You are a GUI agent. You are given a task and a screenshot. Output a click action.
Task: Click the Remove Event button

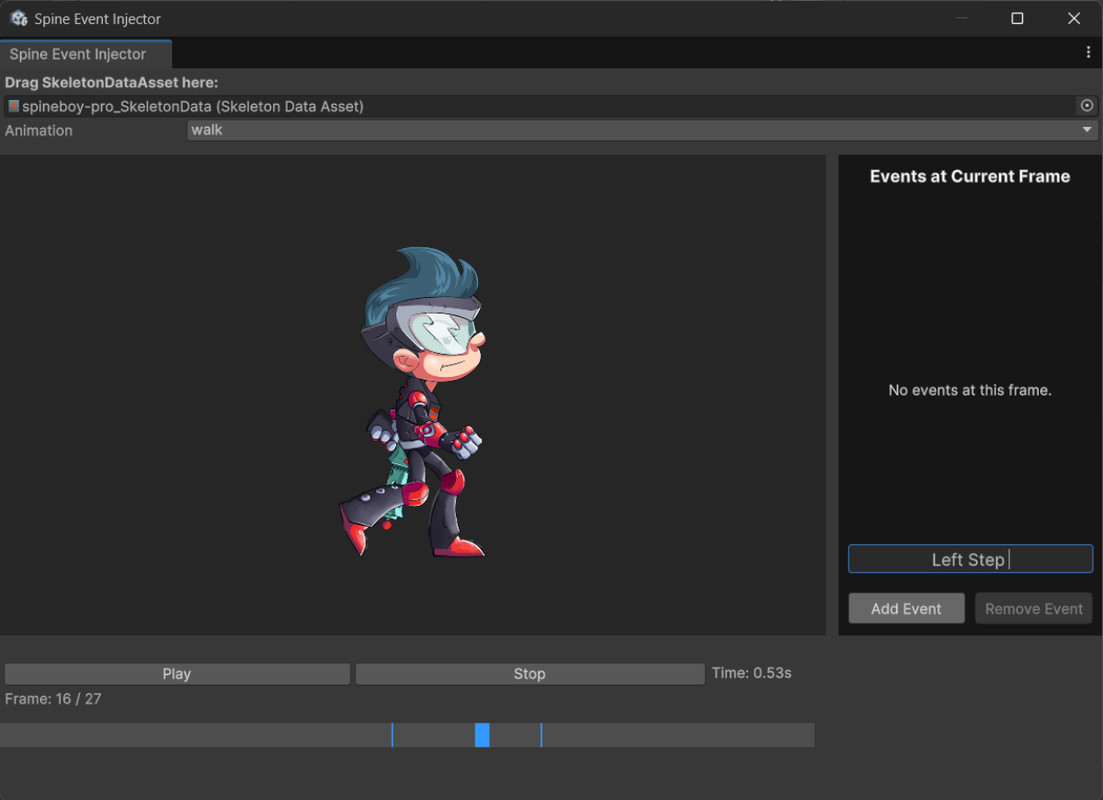1033,609
